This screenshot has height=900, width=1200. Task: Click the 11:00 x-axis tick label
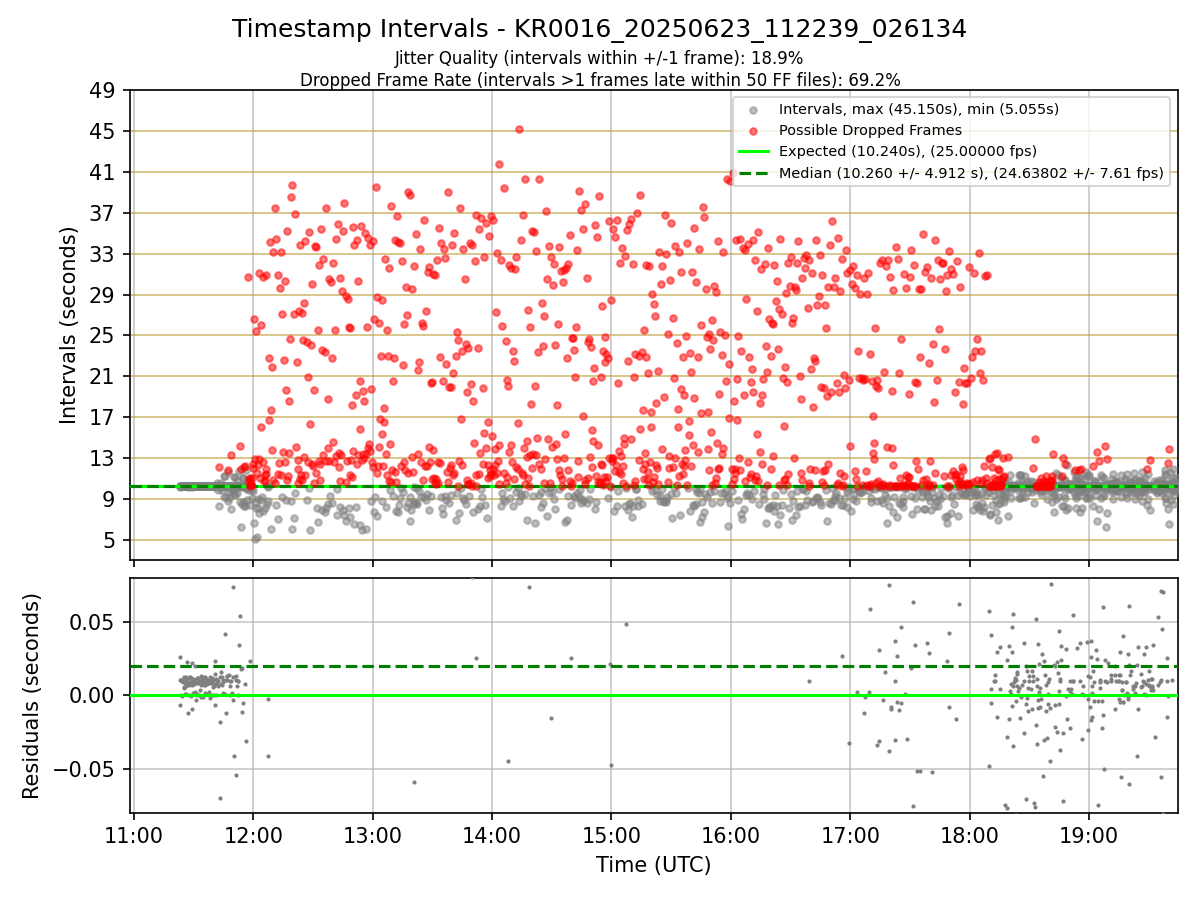pyautogui.click(x=133, y=835)
